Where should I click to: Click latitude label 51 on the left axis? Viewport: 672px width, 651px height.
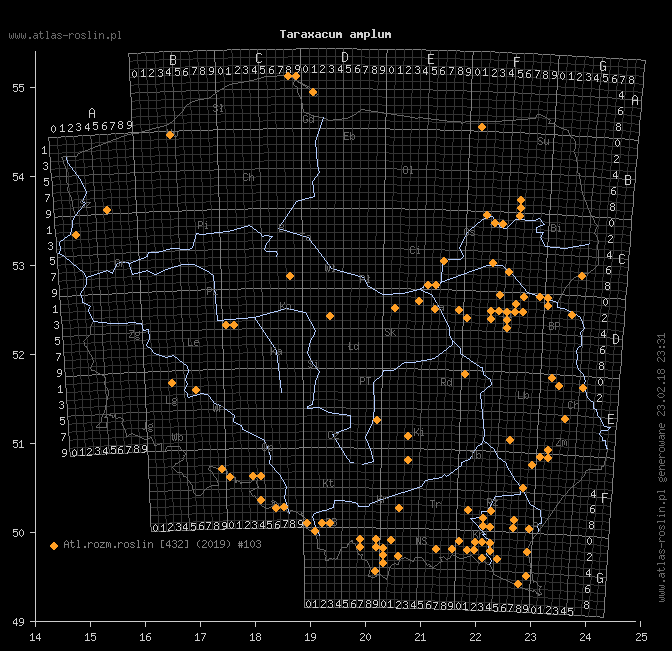18,444
